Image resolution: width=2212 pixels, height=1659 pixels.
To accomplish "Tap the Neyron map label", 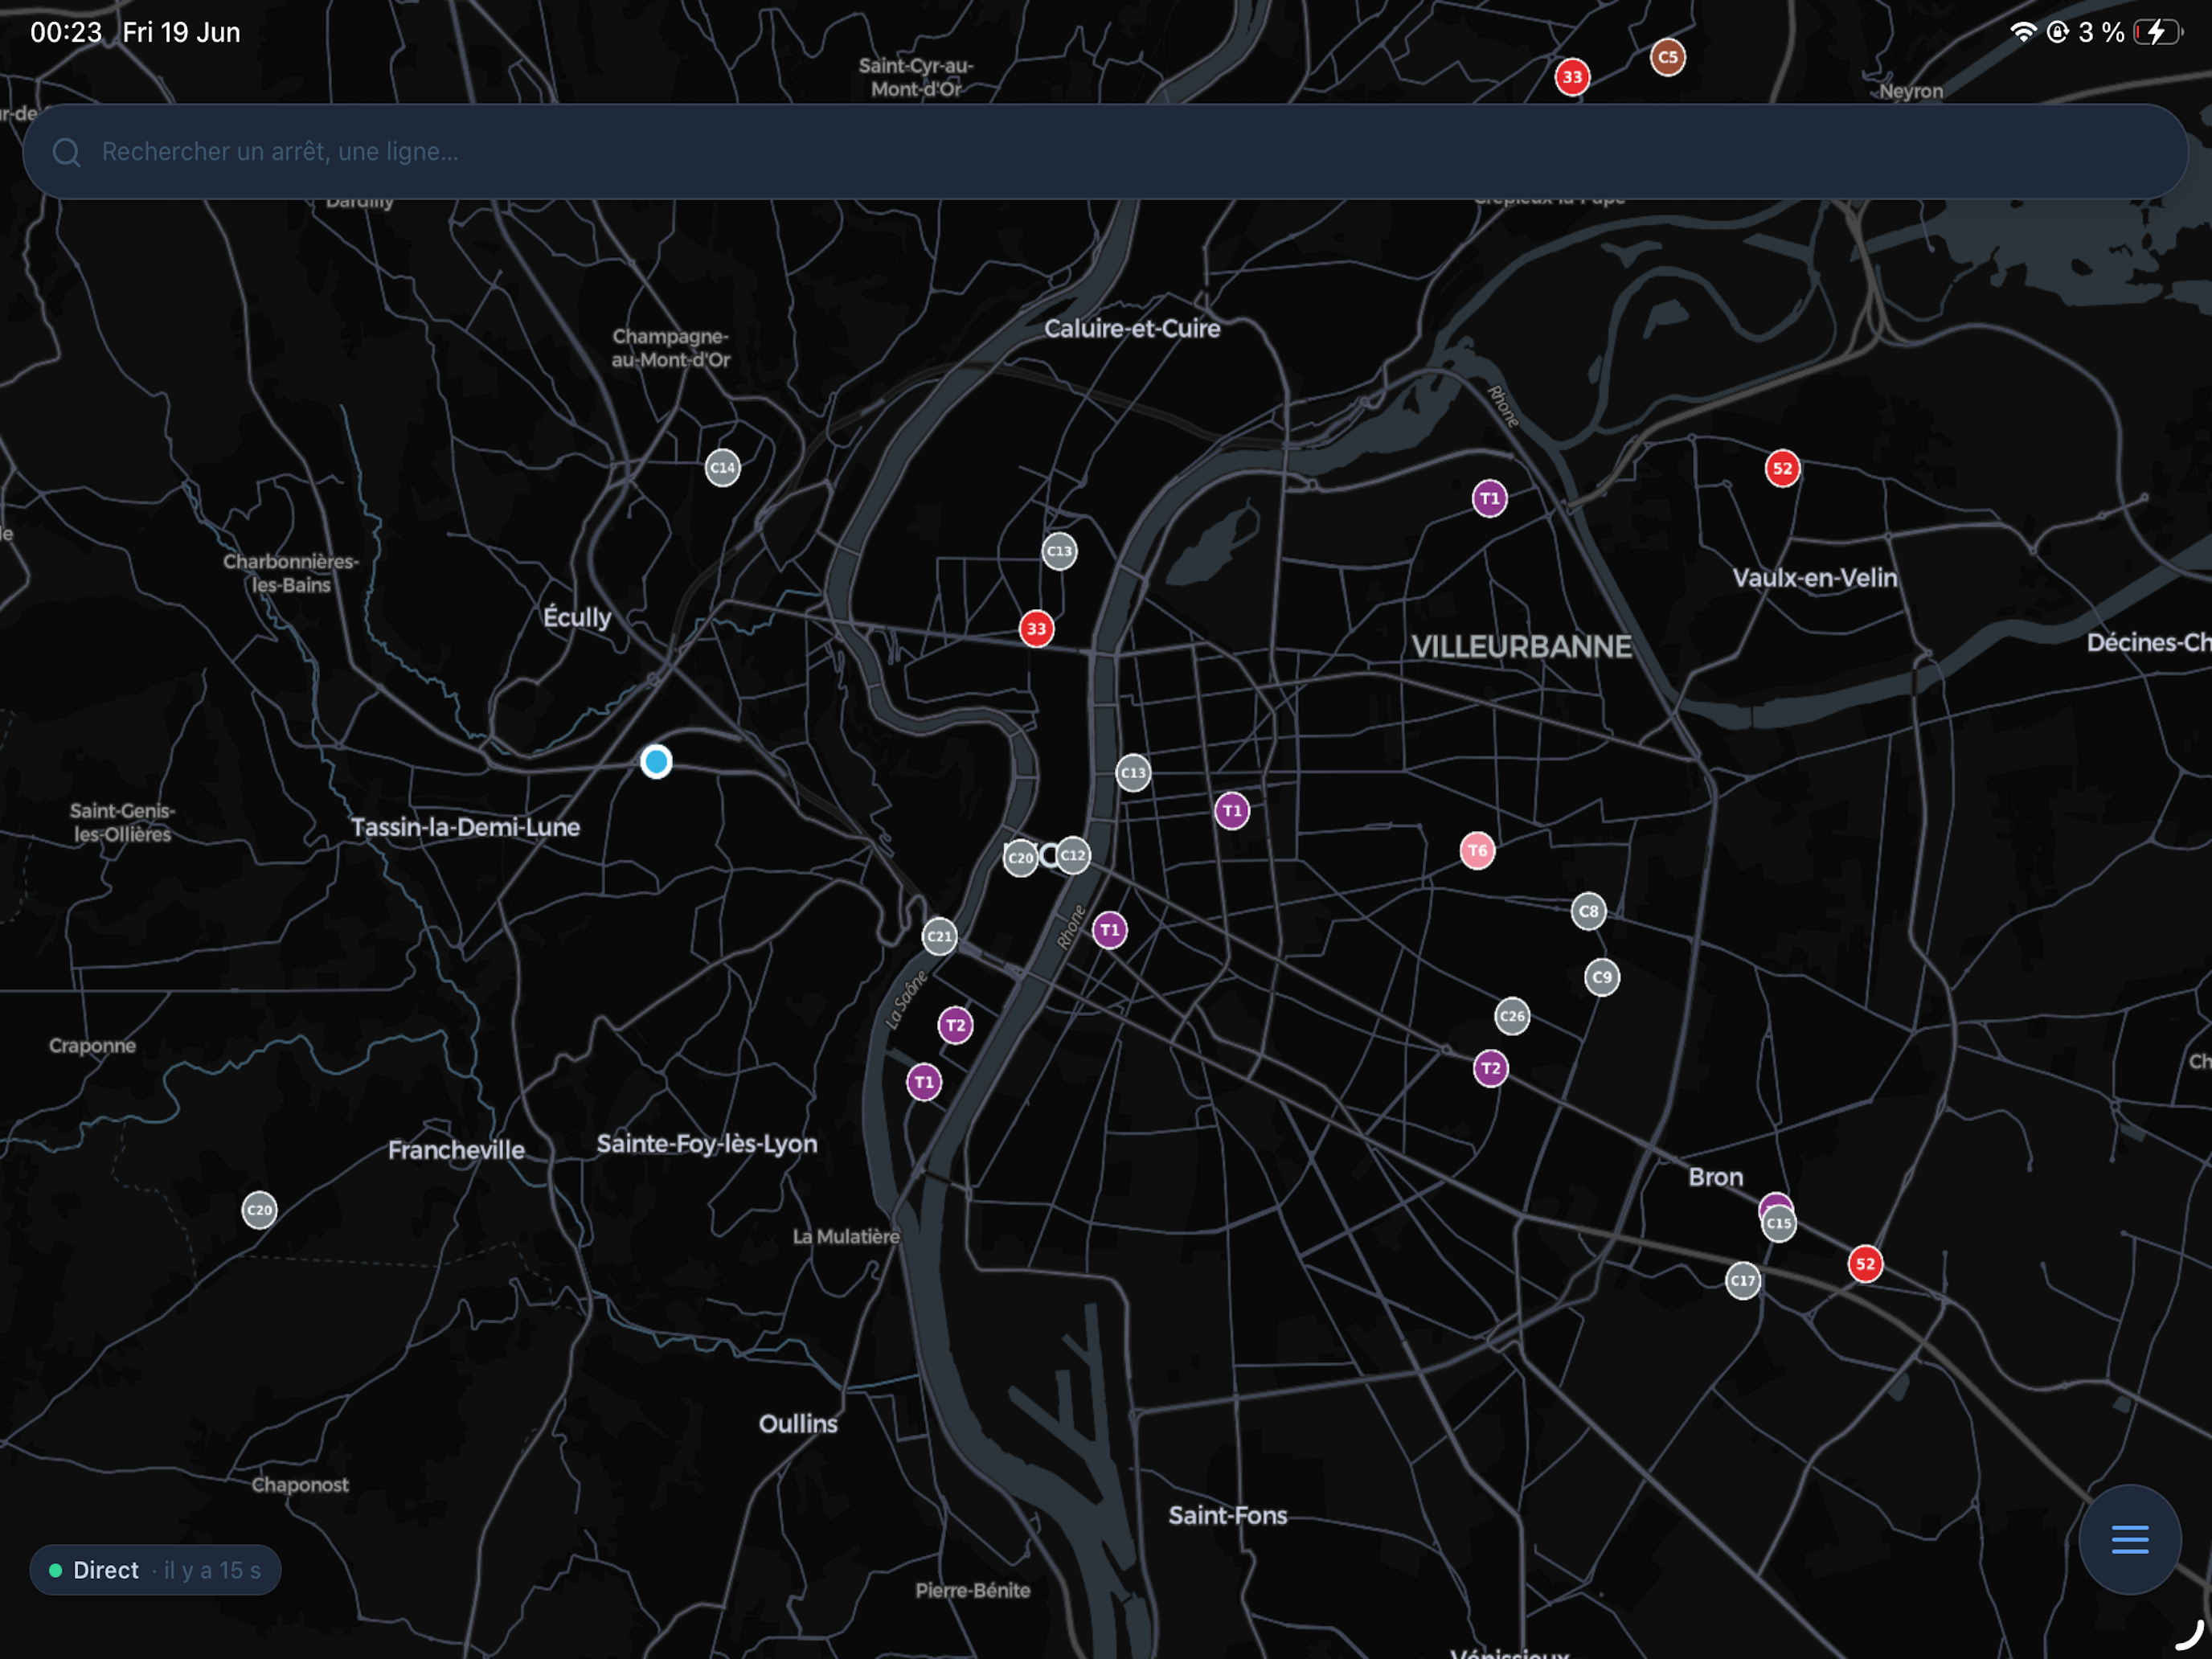I will pyautogui.click(x=1911, y=91).
